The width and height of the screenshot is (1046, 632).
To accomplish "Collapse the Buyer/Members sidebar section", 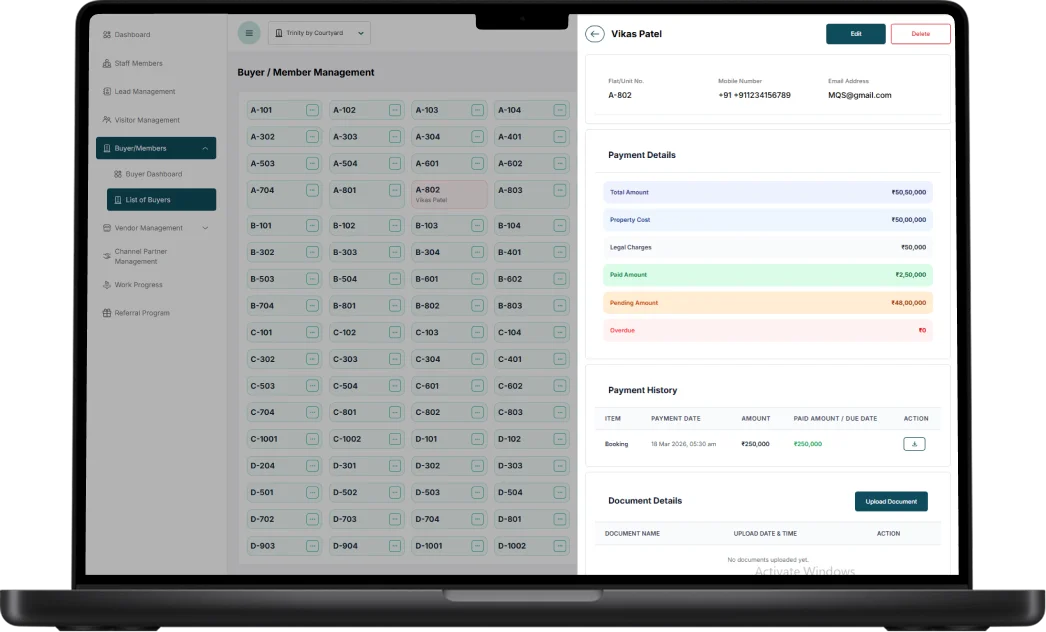I will (x=205, y=148).
